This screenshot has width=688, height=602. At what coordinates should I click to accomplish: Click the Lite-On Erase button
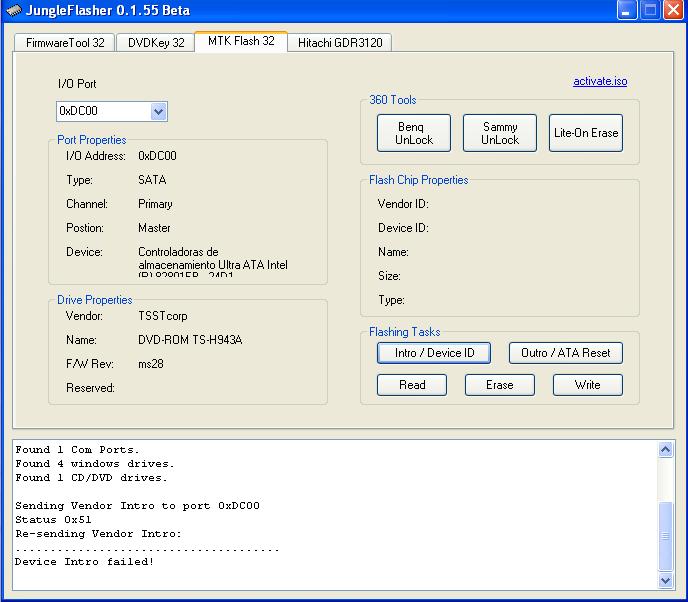[586, 133]
